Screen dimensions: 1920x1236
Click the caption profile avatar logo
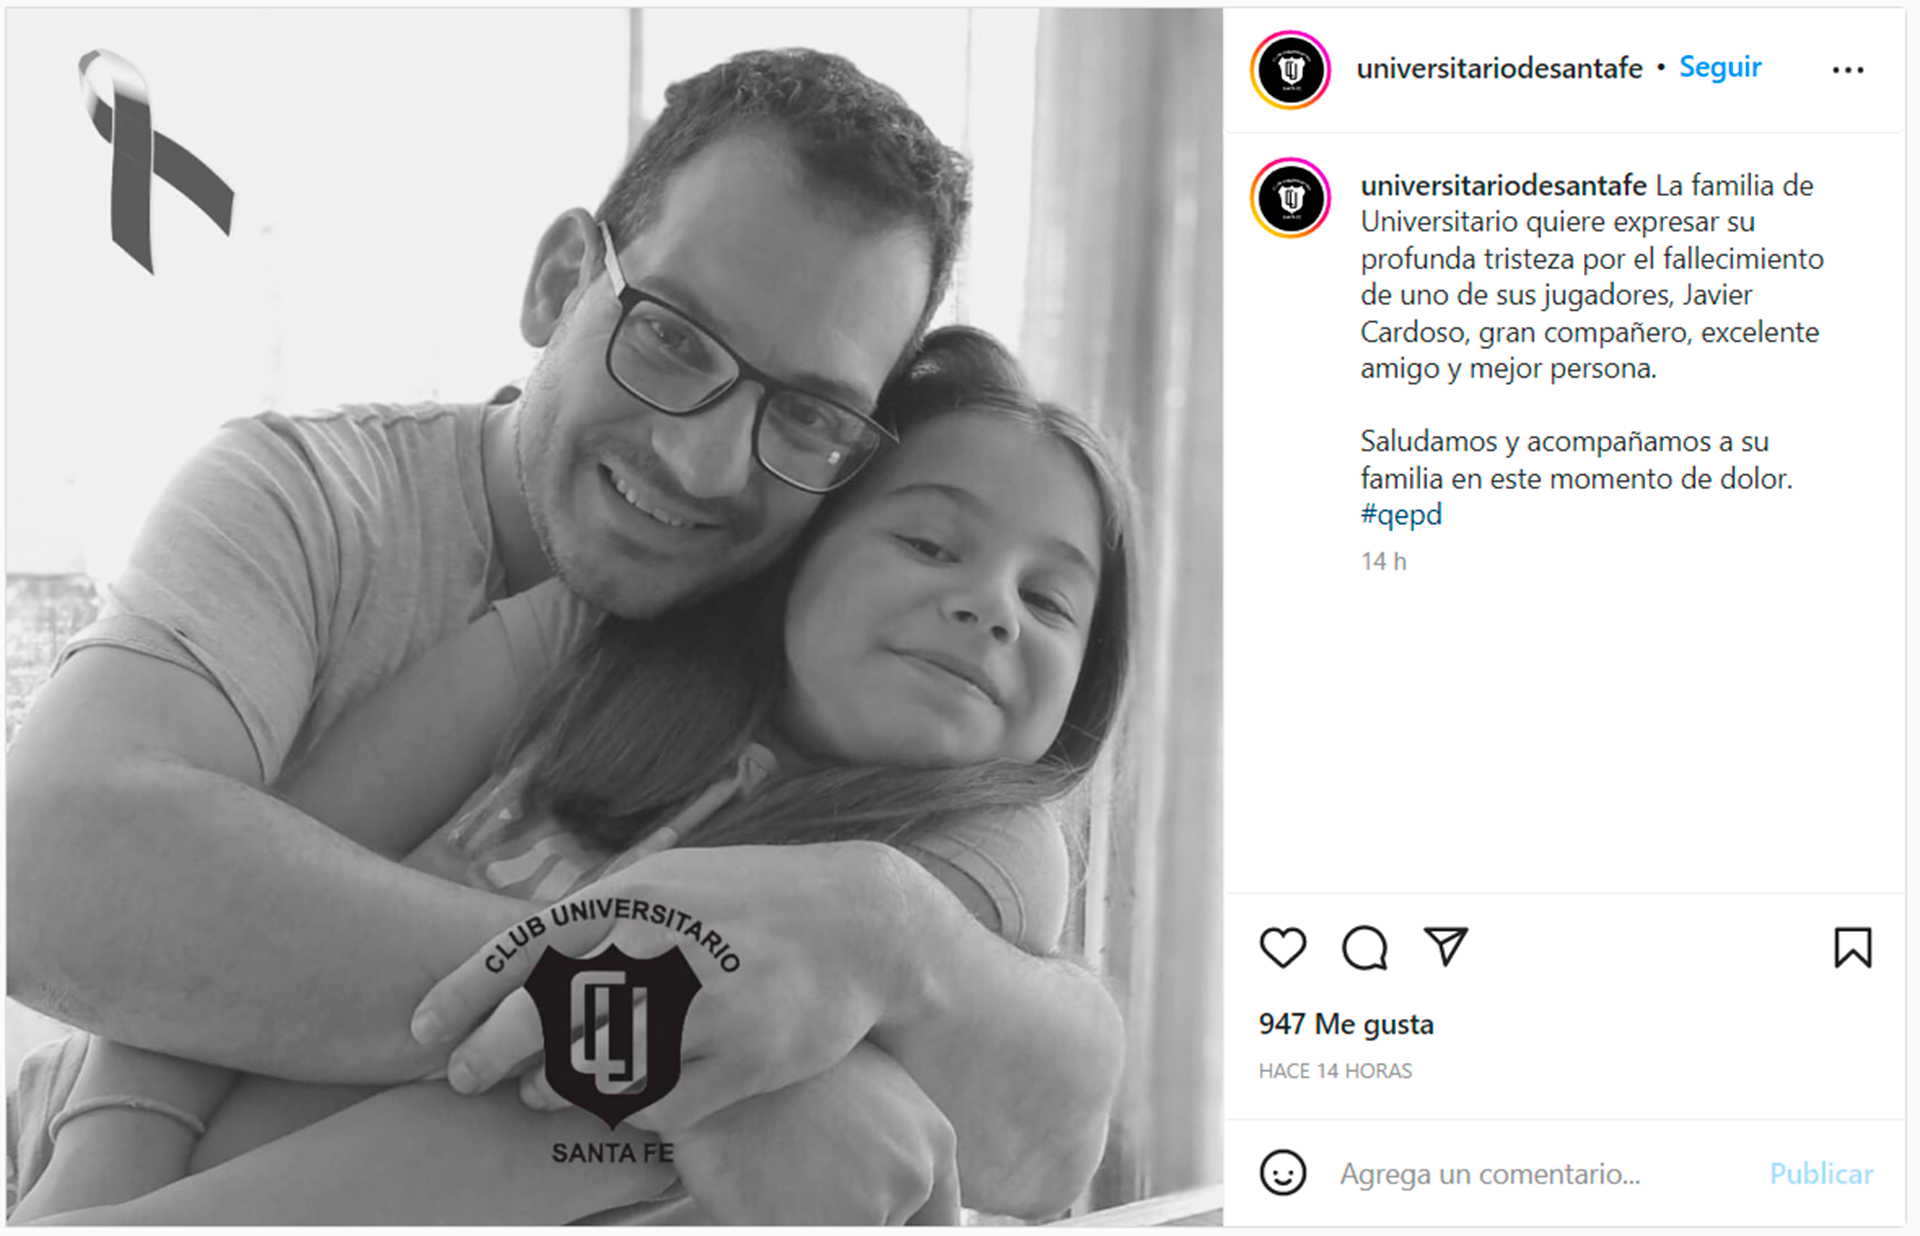(x=1290, y=197)
